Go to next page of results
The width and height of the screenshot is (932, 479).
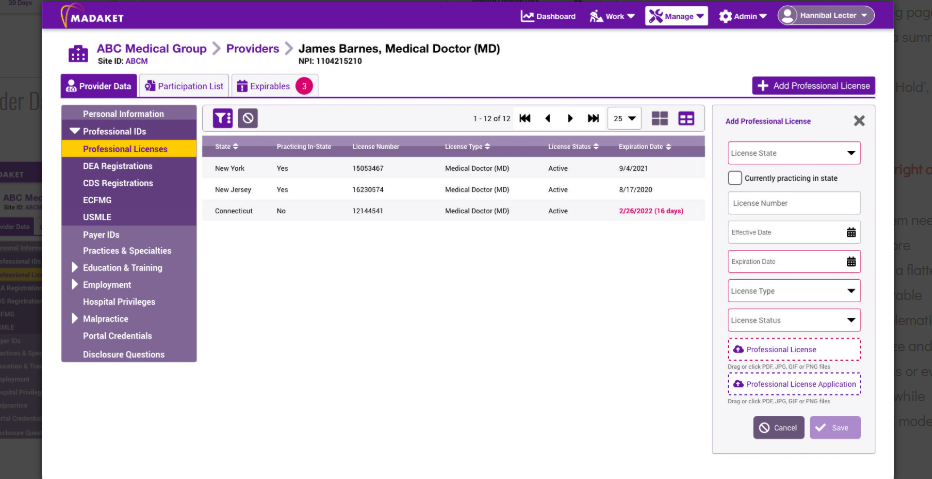pyautogui.click(x=570, y=118)
